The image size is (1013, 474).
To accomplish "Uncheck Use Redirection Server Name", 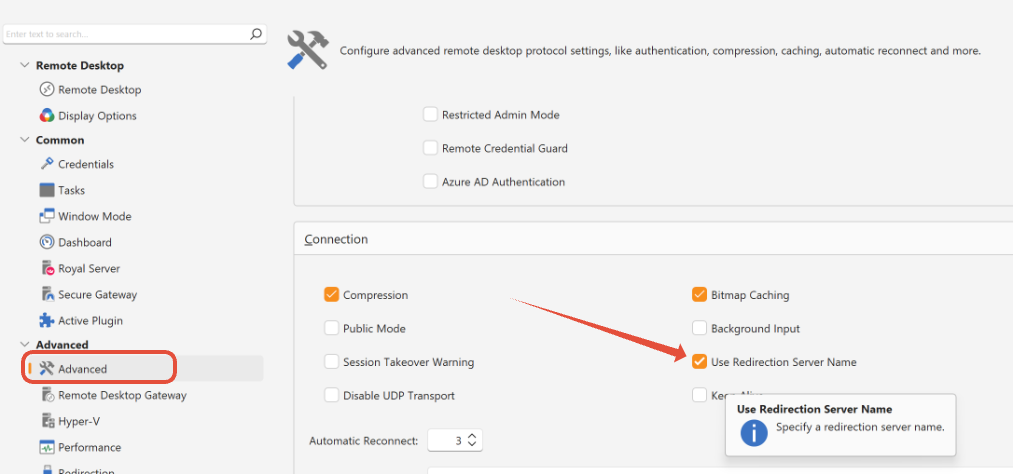I will tap(700, 362).
